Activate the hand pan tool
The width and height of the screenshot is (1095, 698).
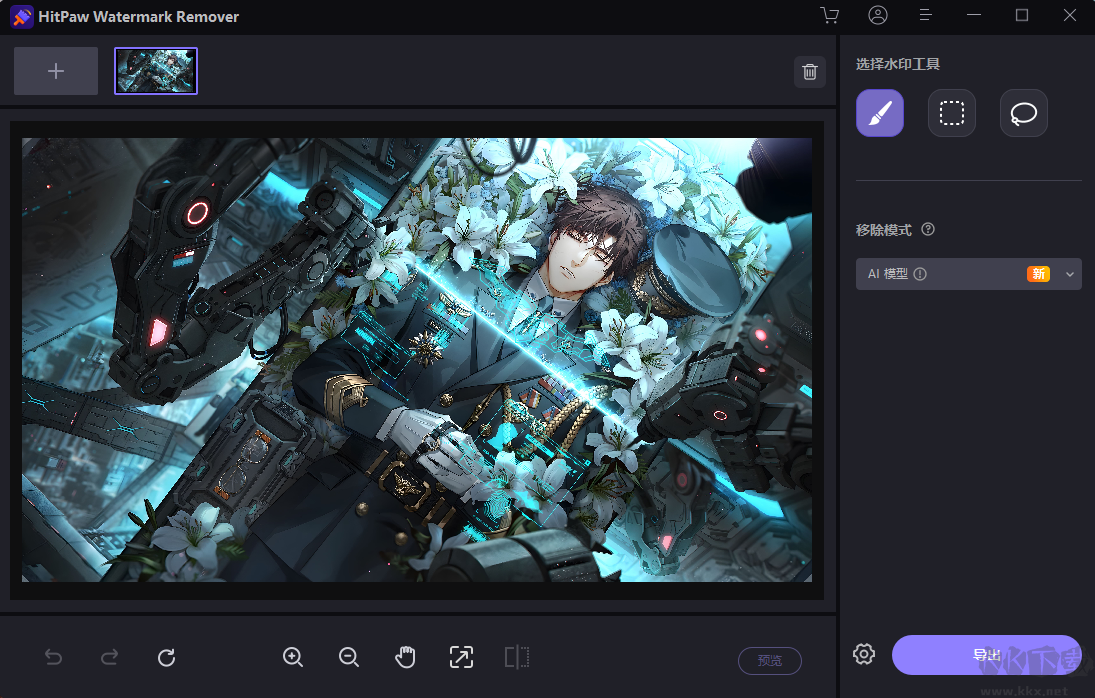click(405, 657)
